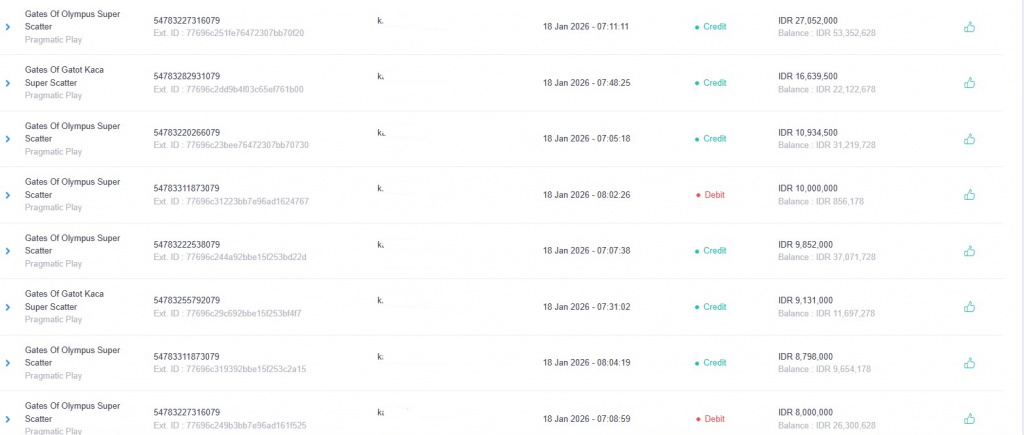Expand the transaction row at 07:07:38

8,251
